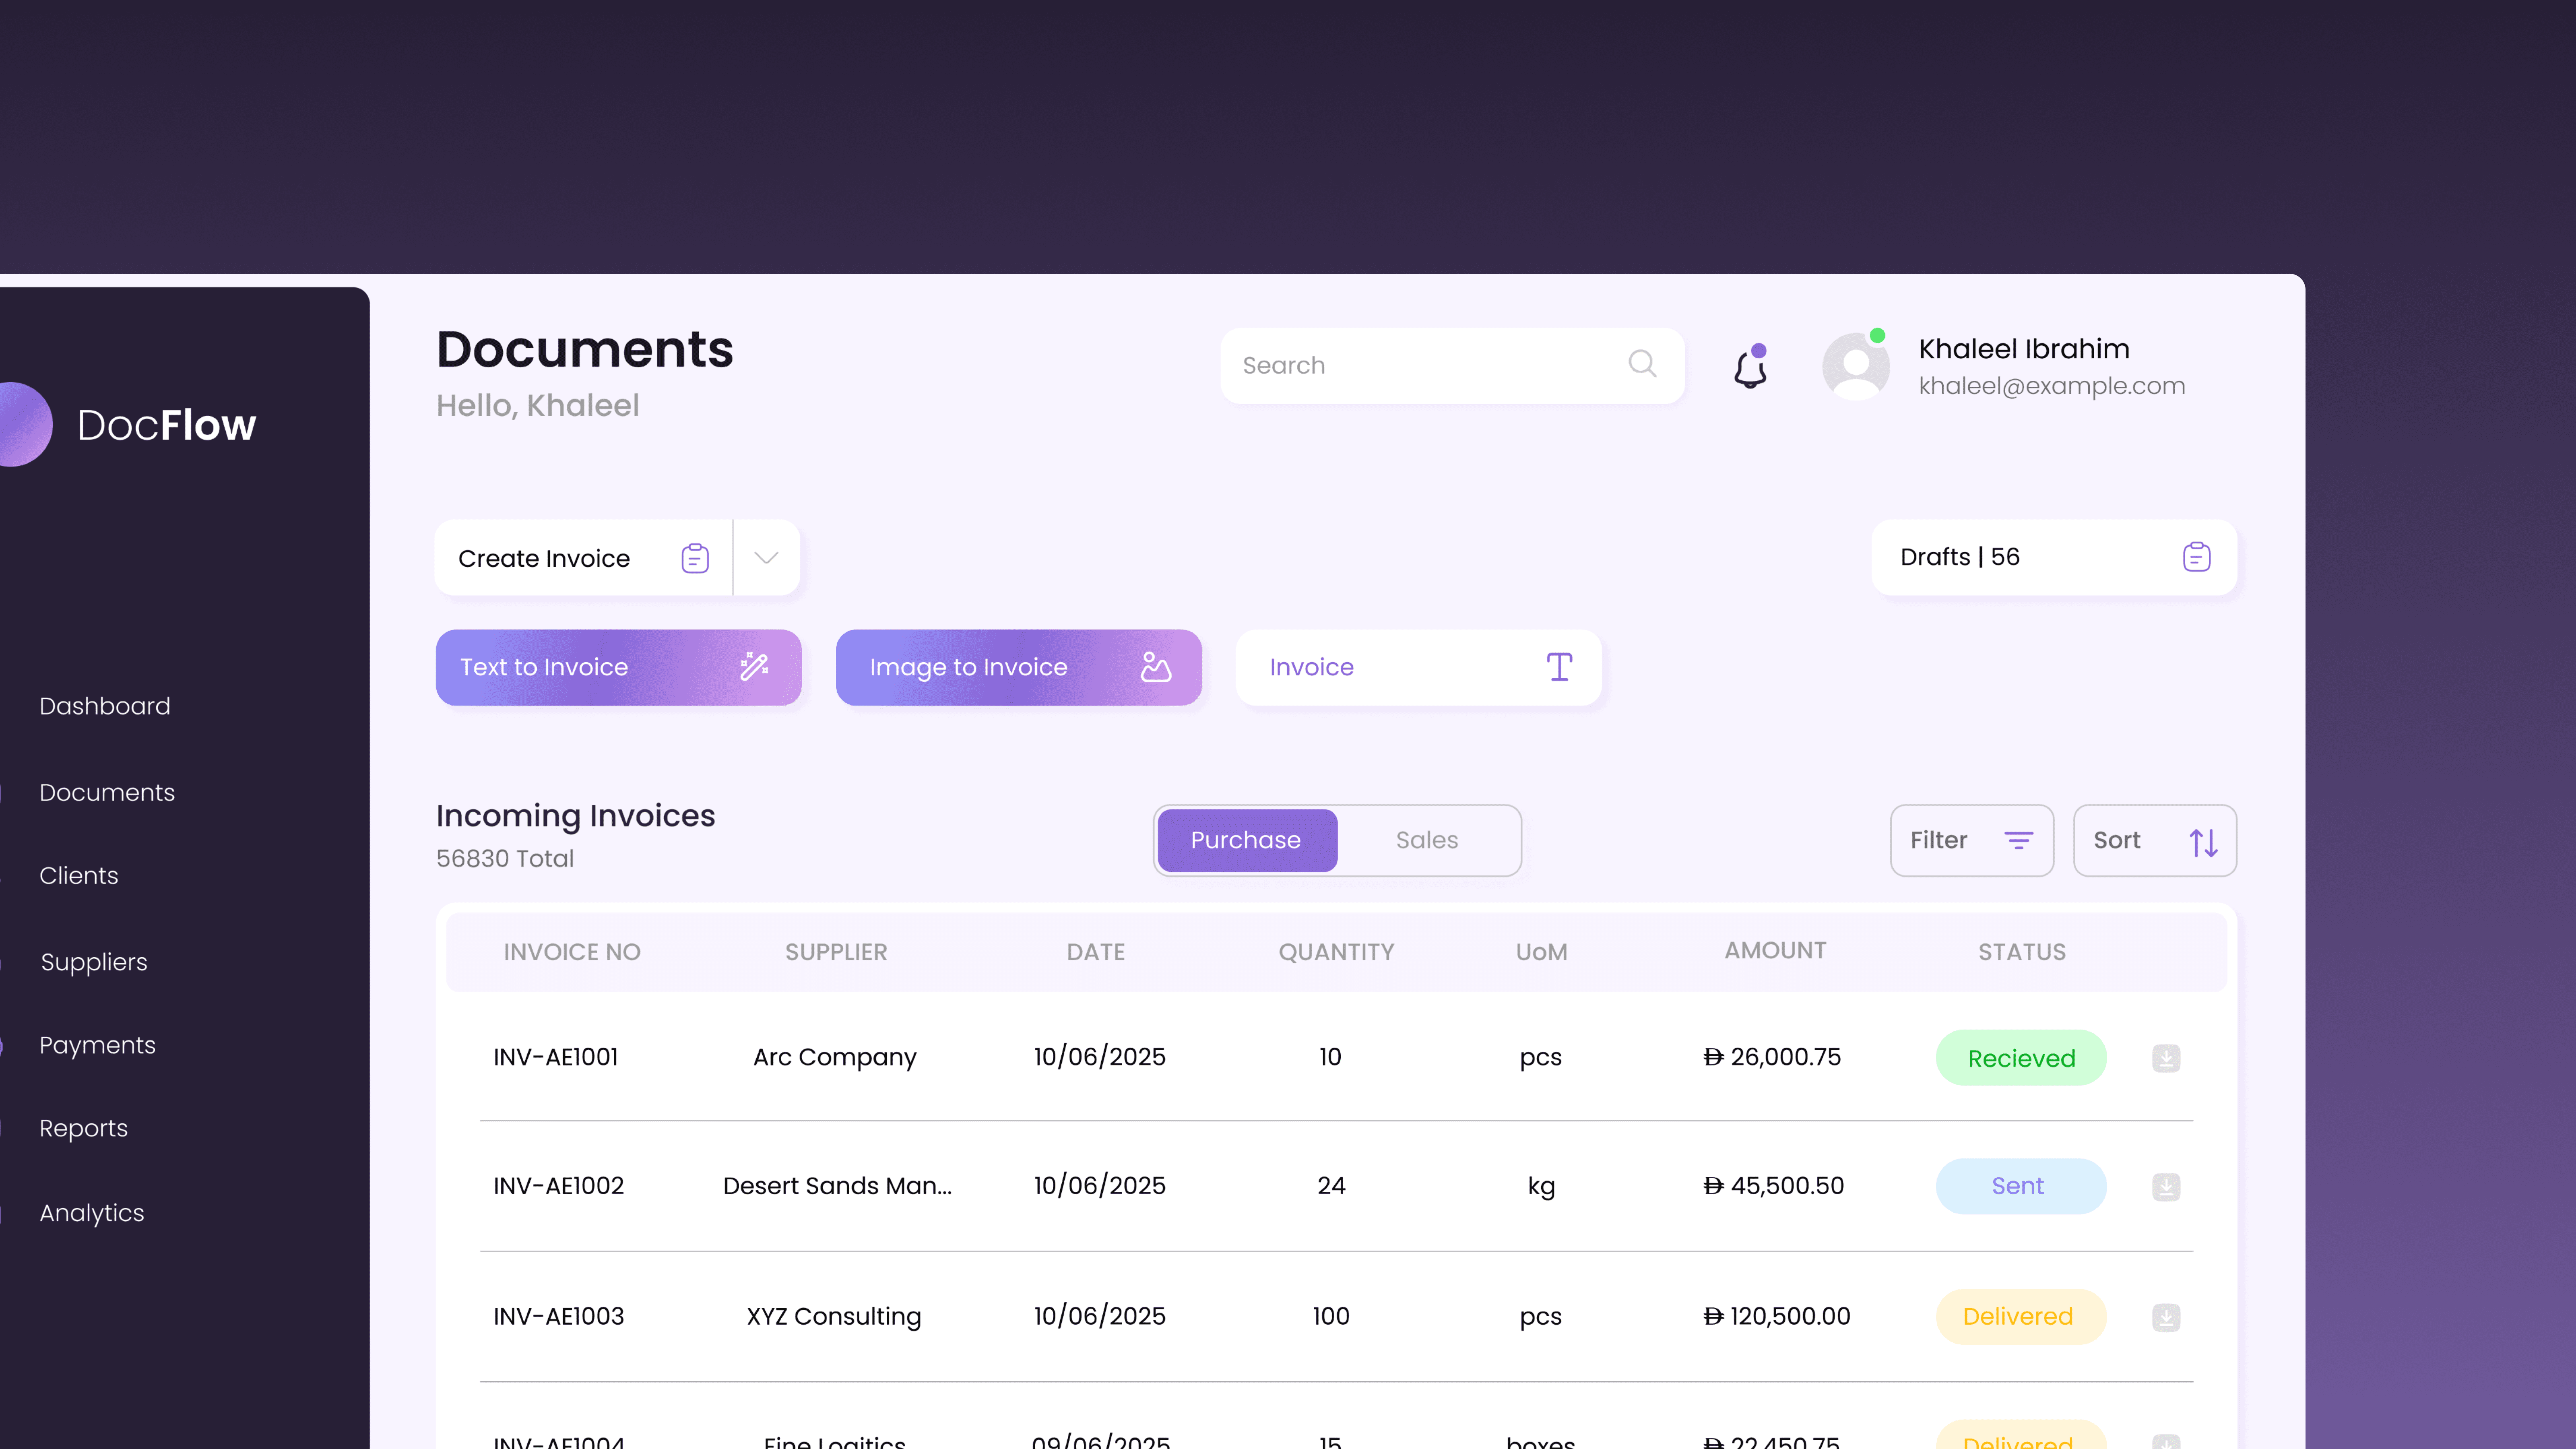Open Analytics from the sidebar
The width and height of the screenshot is (2576, 1449).
(92, 1213)
